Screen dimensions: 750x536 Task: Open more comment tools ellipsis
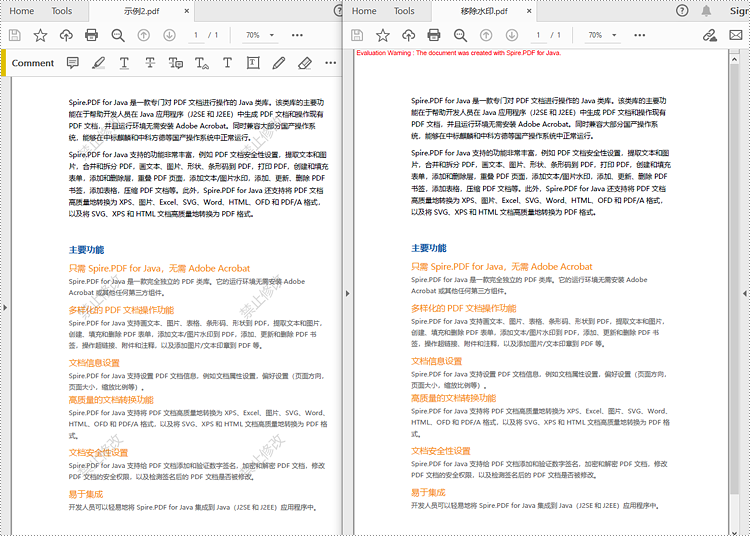click(331, 63)
